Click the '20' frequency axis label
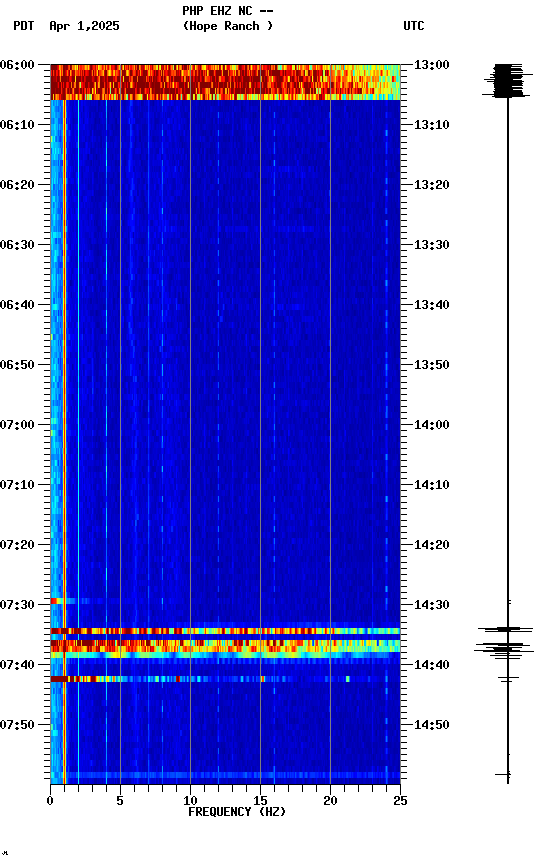This screenshot has width=552, height=864. pos(331,801)
